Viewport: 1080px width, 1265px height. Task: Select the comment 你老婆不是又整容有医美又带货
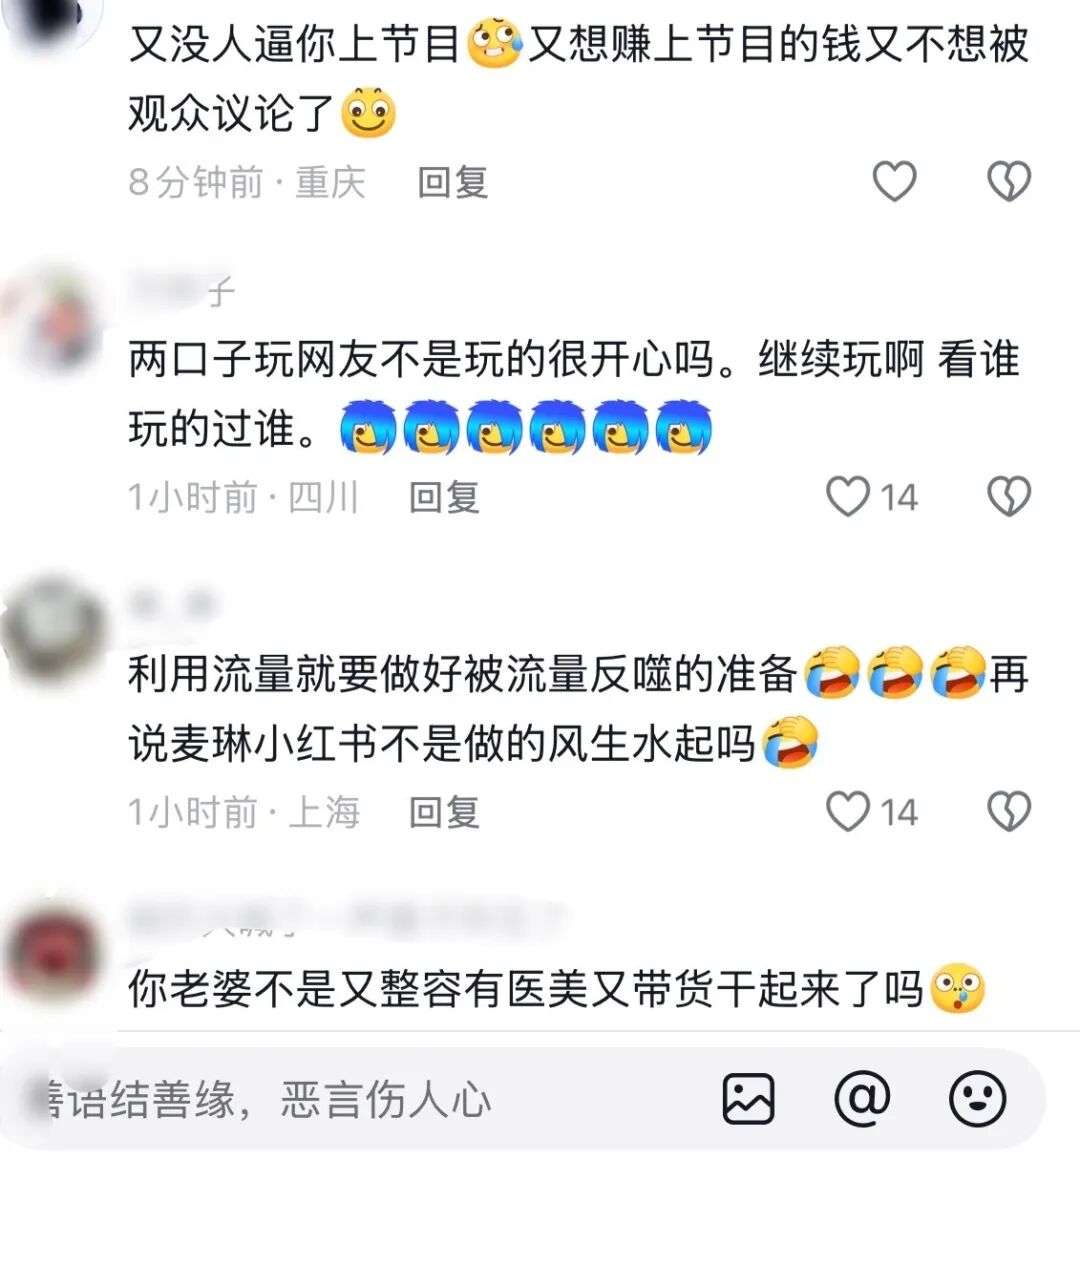coord(525,991)
